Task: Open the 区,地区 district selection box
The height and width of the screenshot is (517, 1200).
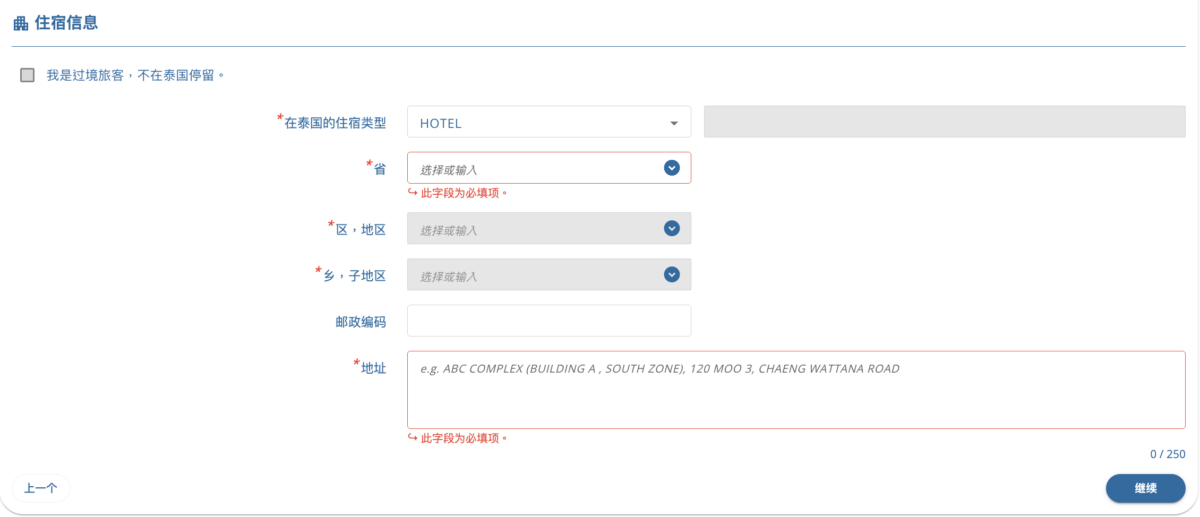Action: click(x=535, y=229)
